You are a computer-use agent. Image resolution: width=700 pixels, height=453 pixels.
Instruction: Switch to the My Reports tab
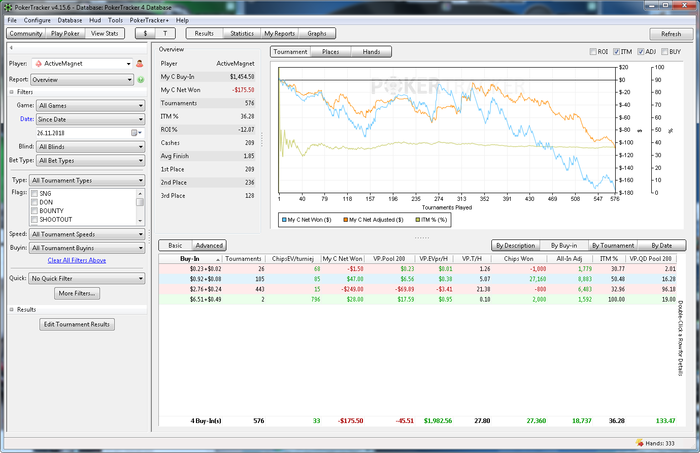click(279, 33)
